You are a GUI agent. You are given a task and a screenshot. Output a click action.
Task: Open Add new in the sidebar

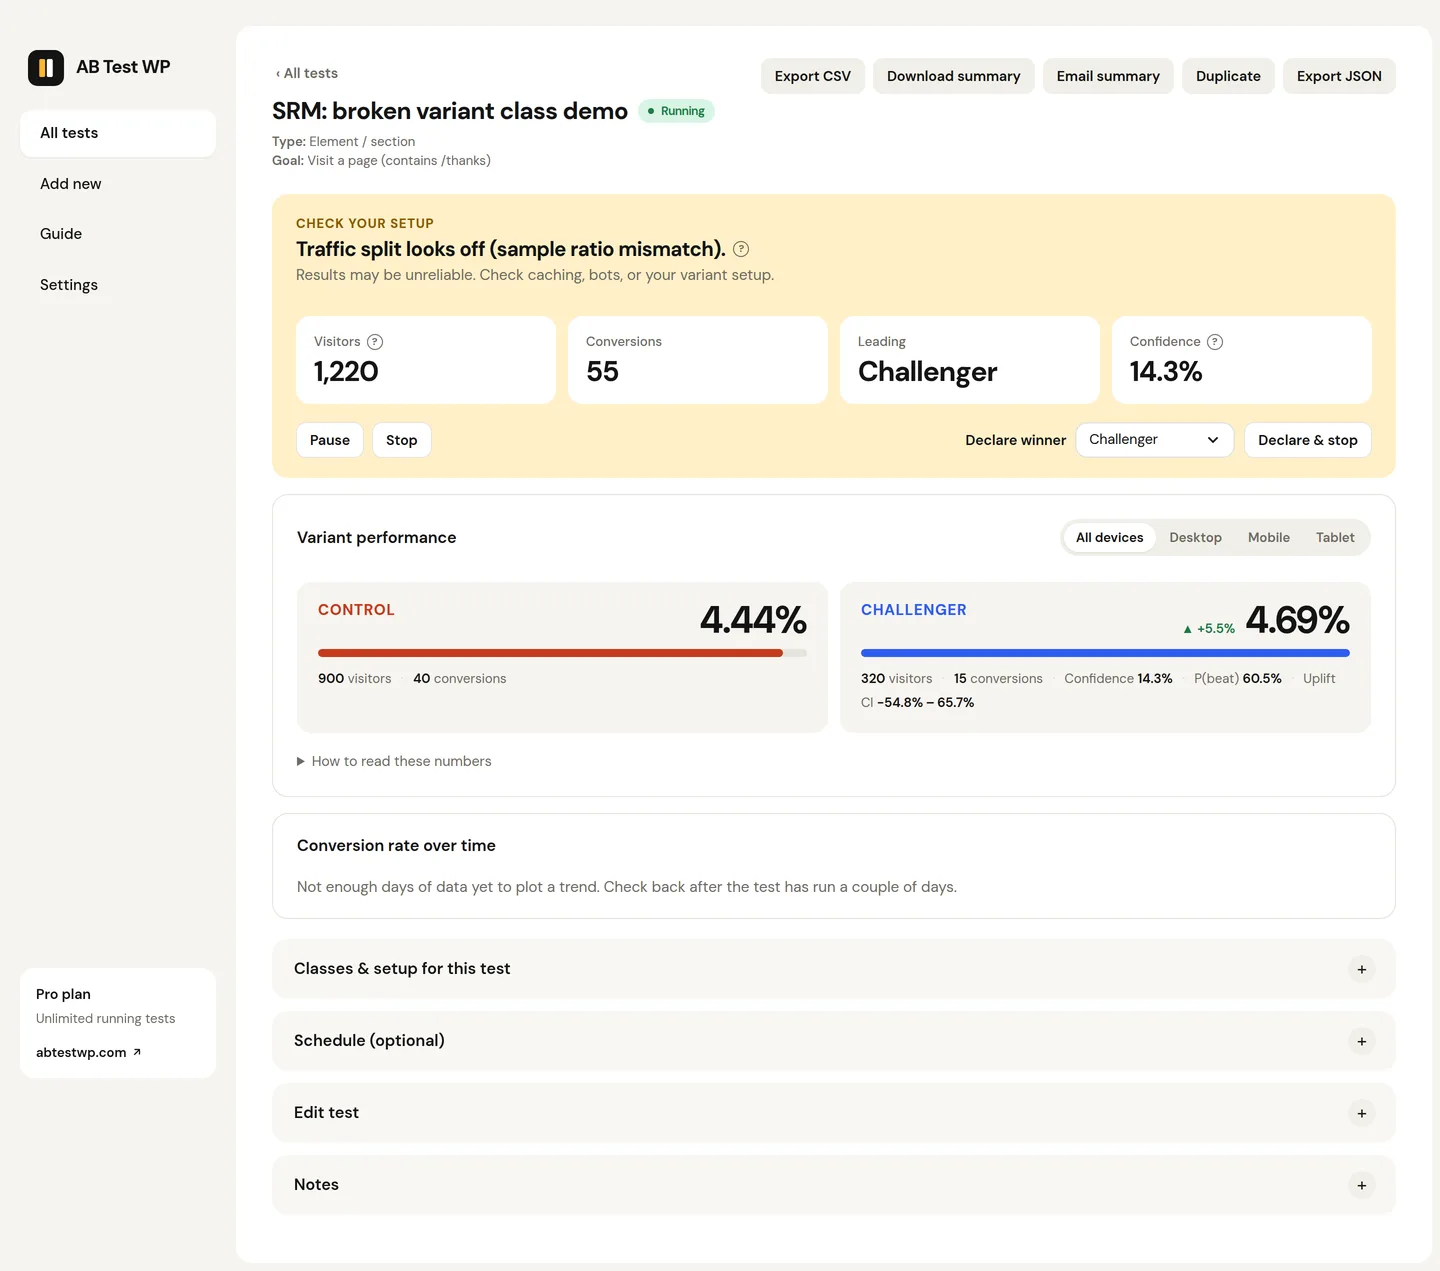coord(118,184)
